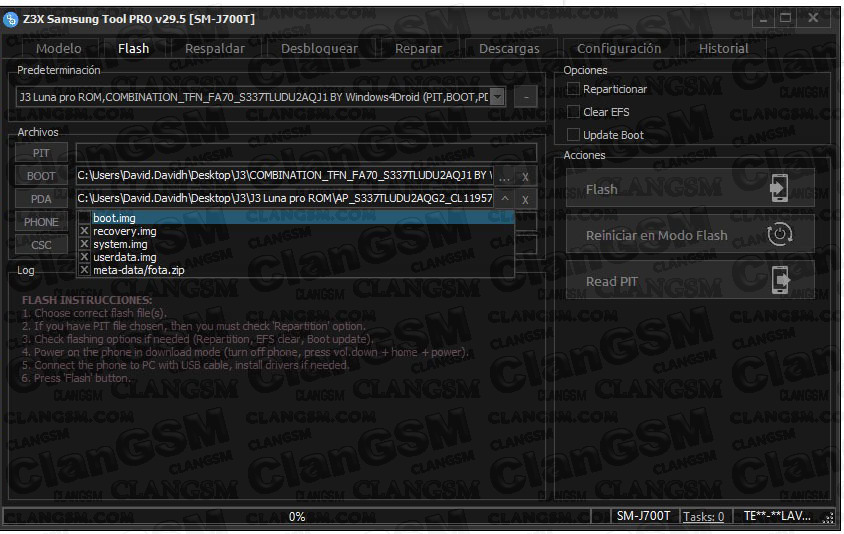Collapse the PDA file list arrow
The width and height of the screenshot is (844, 534).
504,199
